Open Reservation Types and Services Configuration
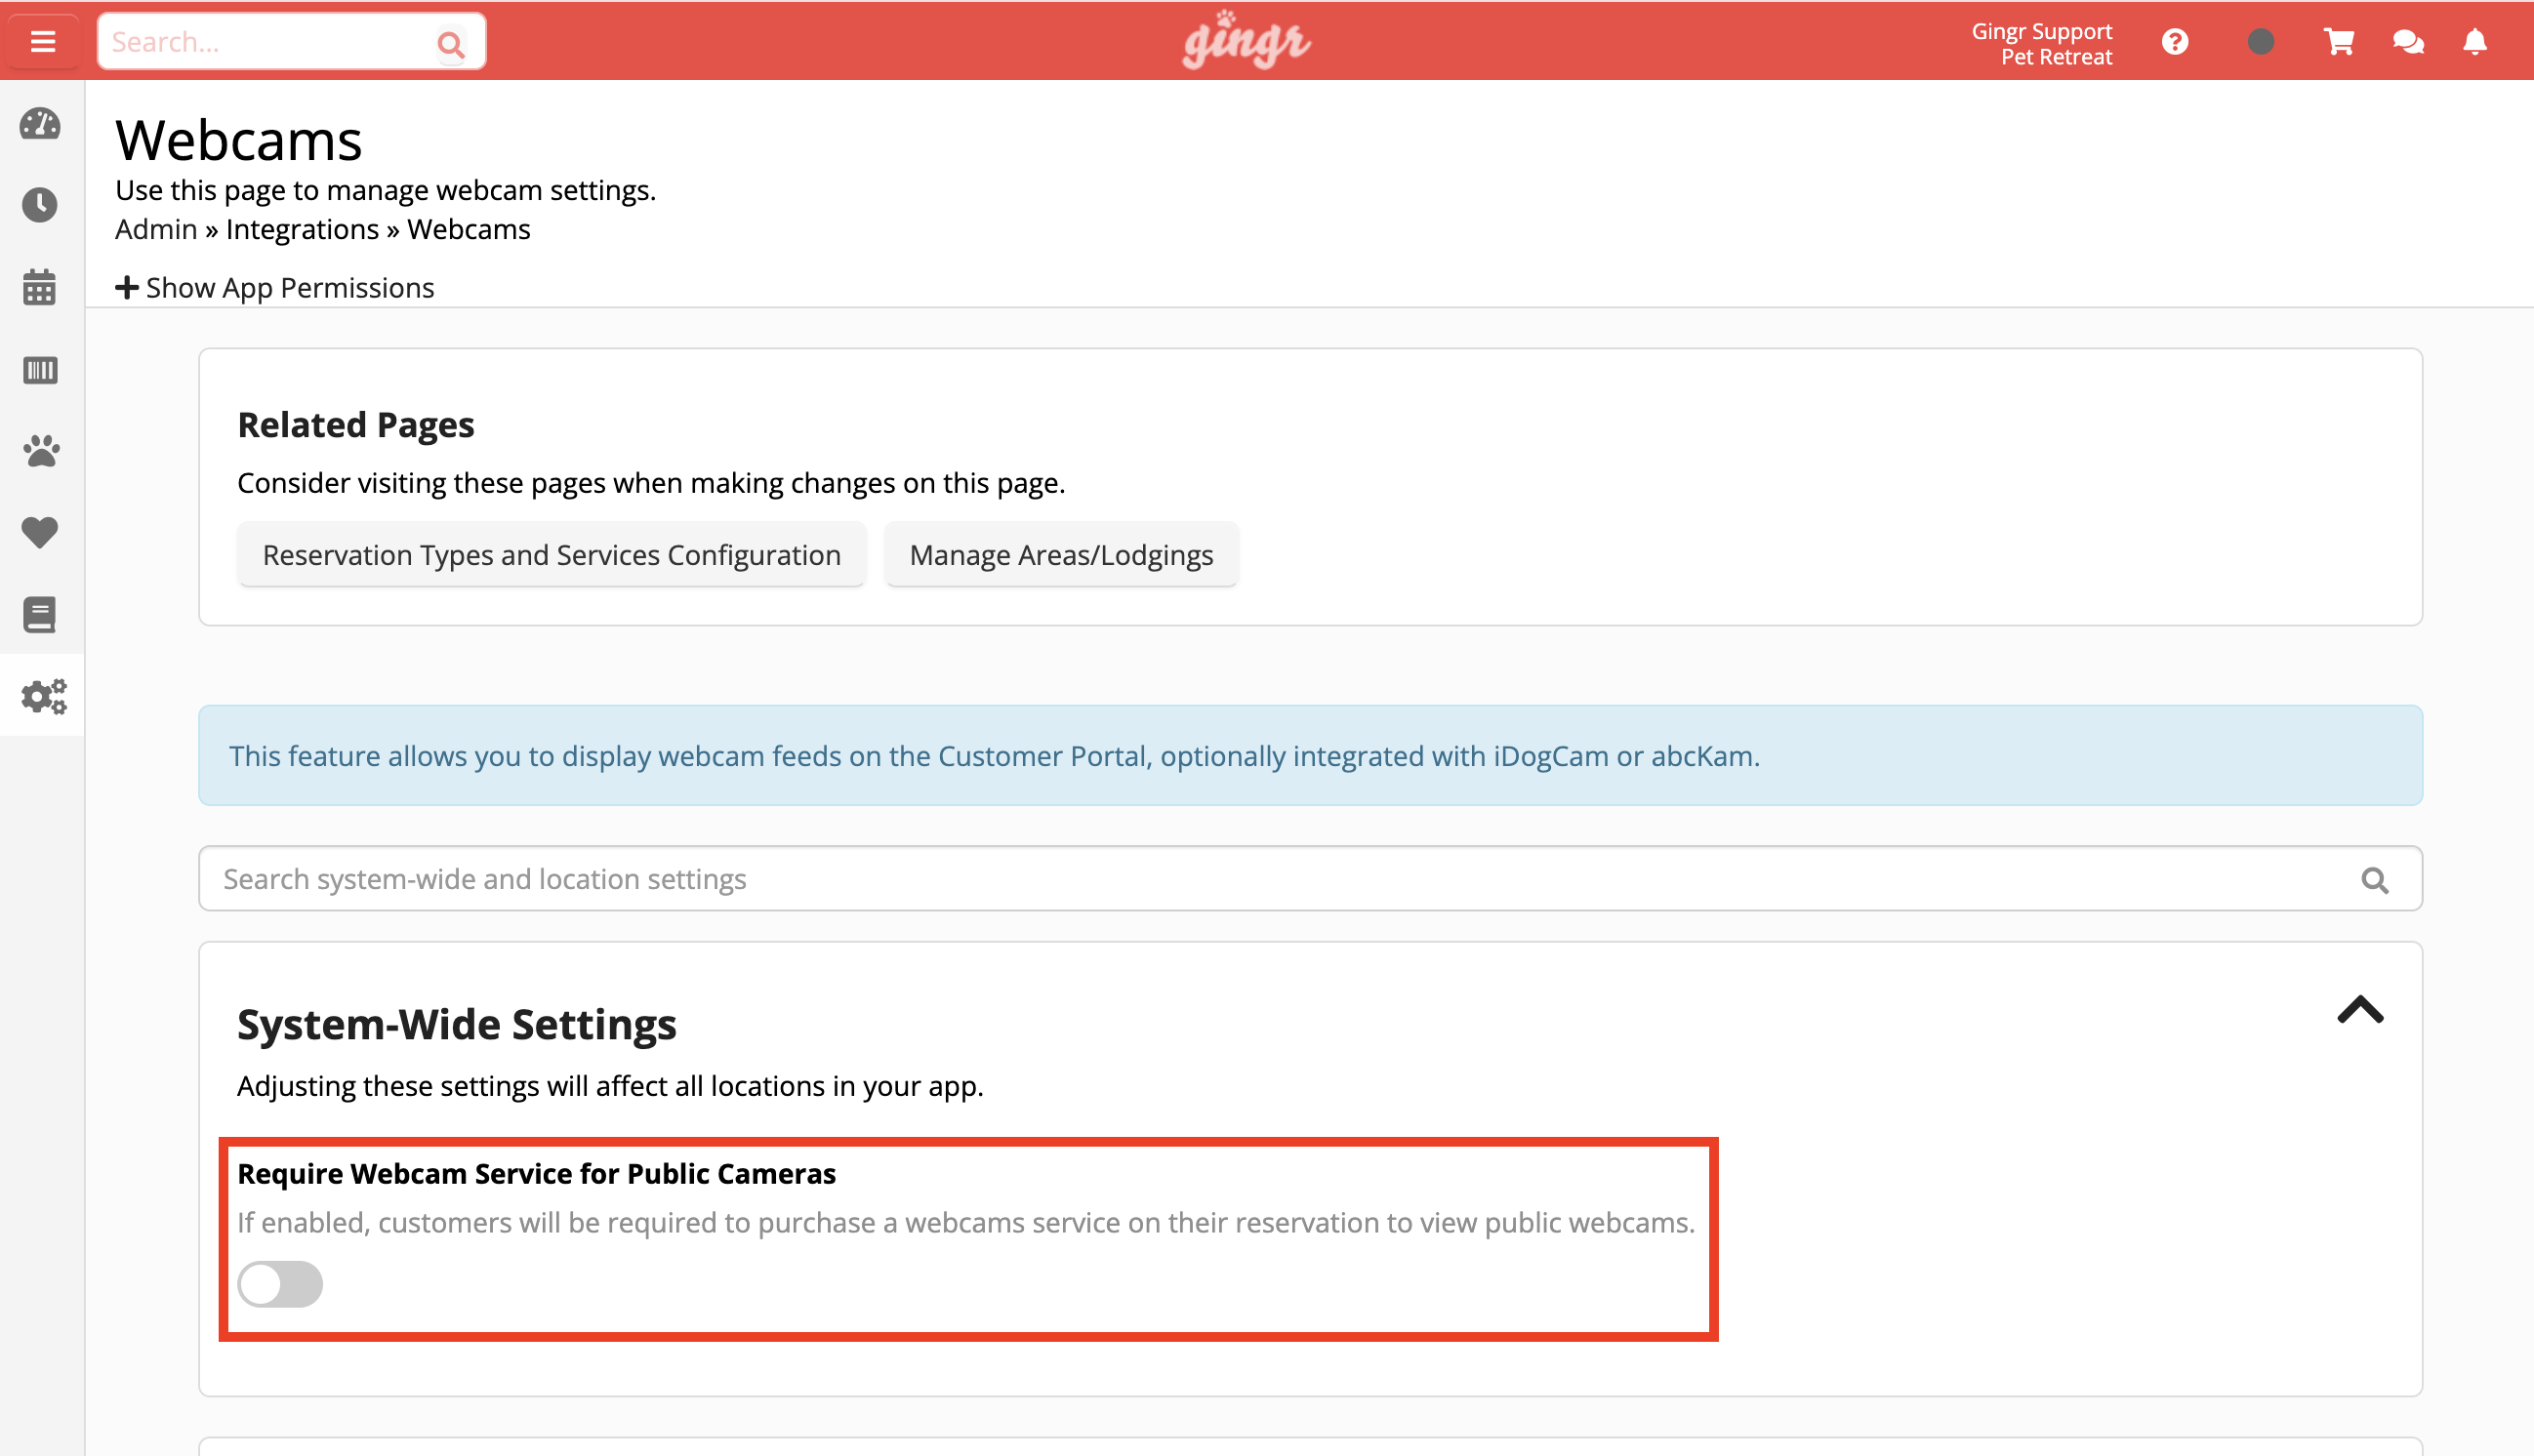 551,555
